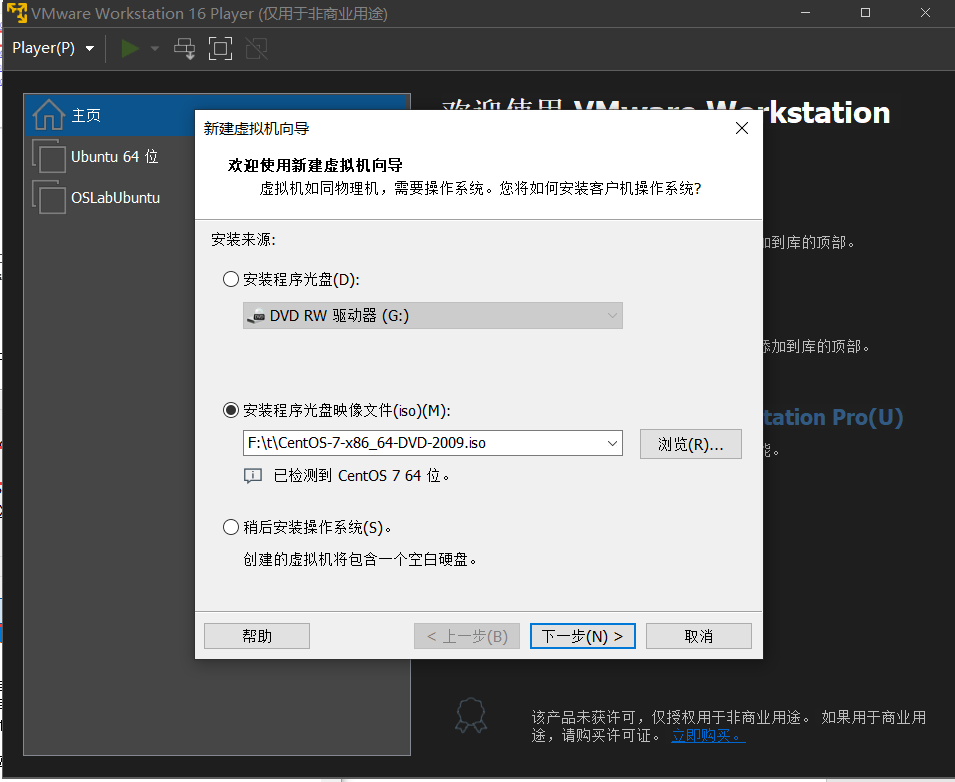Click the ribbon icon near the license notice

tap(471, 716)
